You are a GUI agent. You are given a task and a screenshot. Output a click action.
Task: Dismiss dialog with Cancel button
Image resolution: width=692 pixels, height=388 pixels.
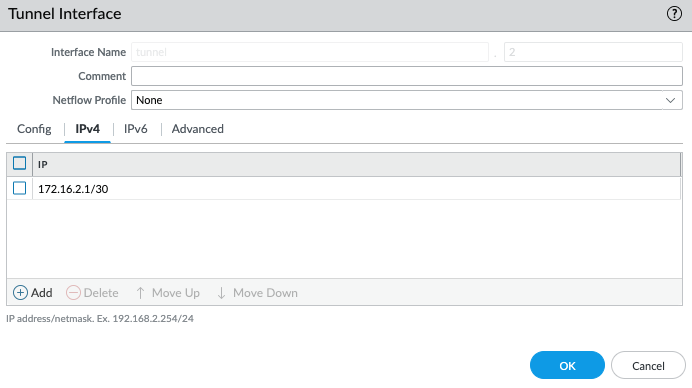[x=648, y=365]
